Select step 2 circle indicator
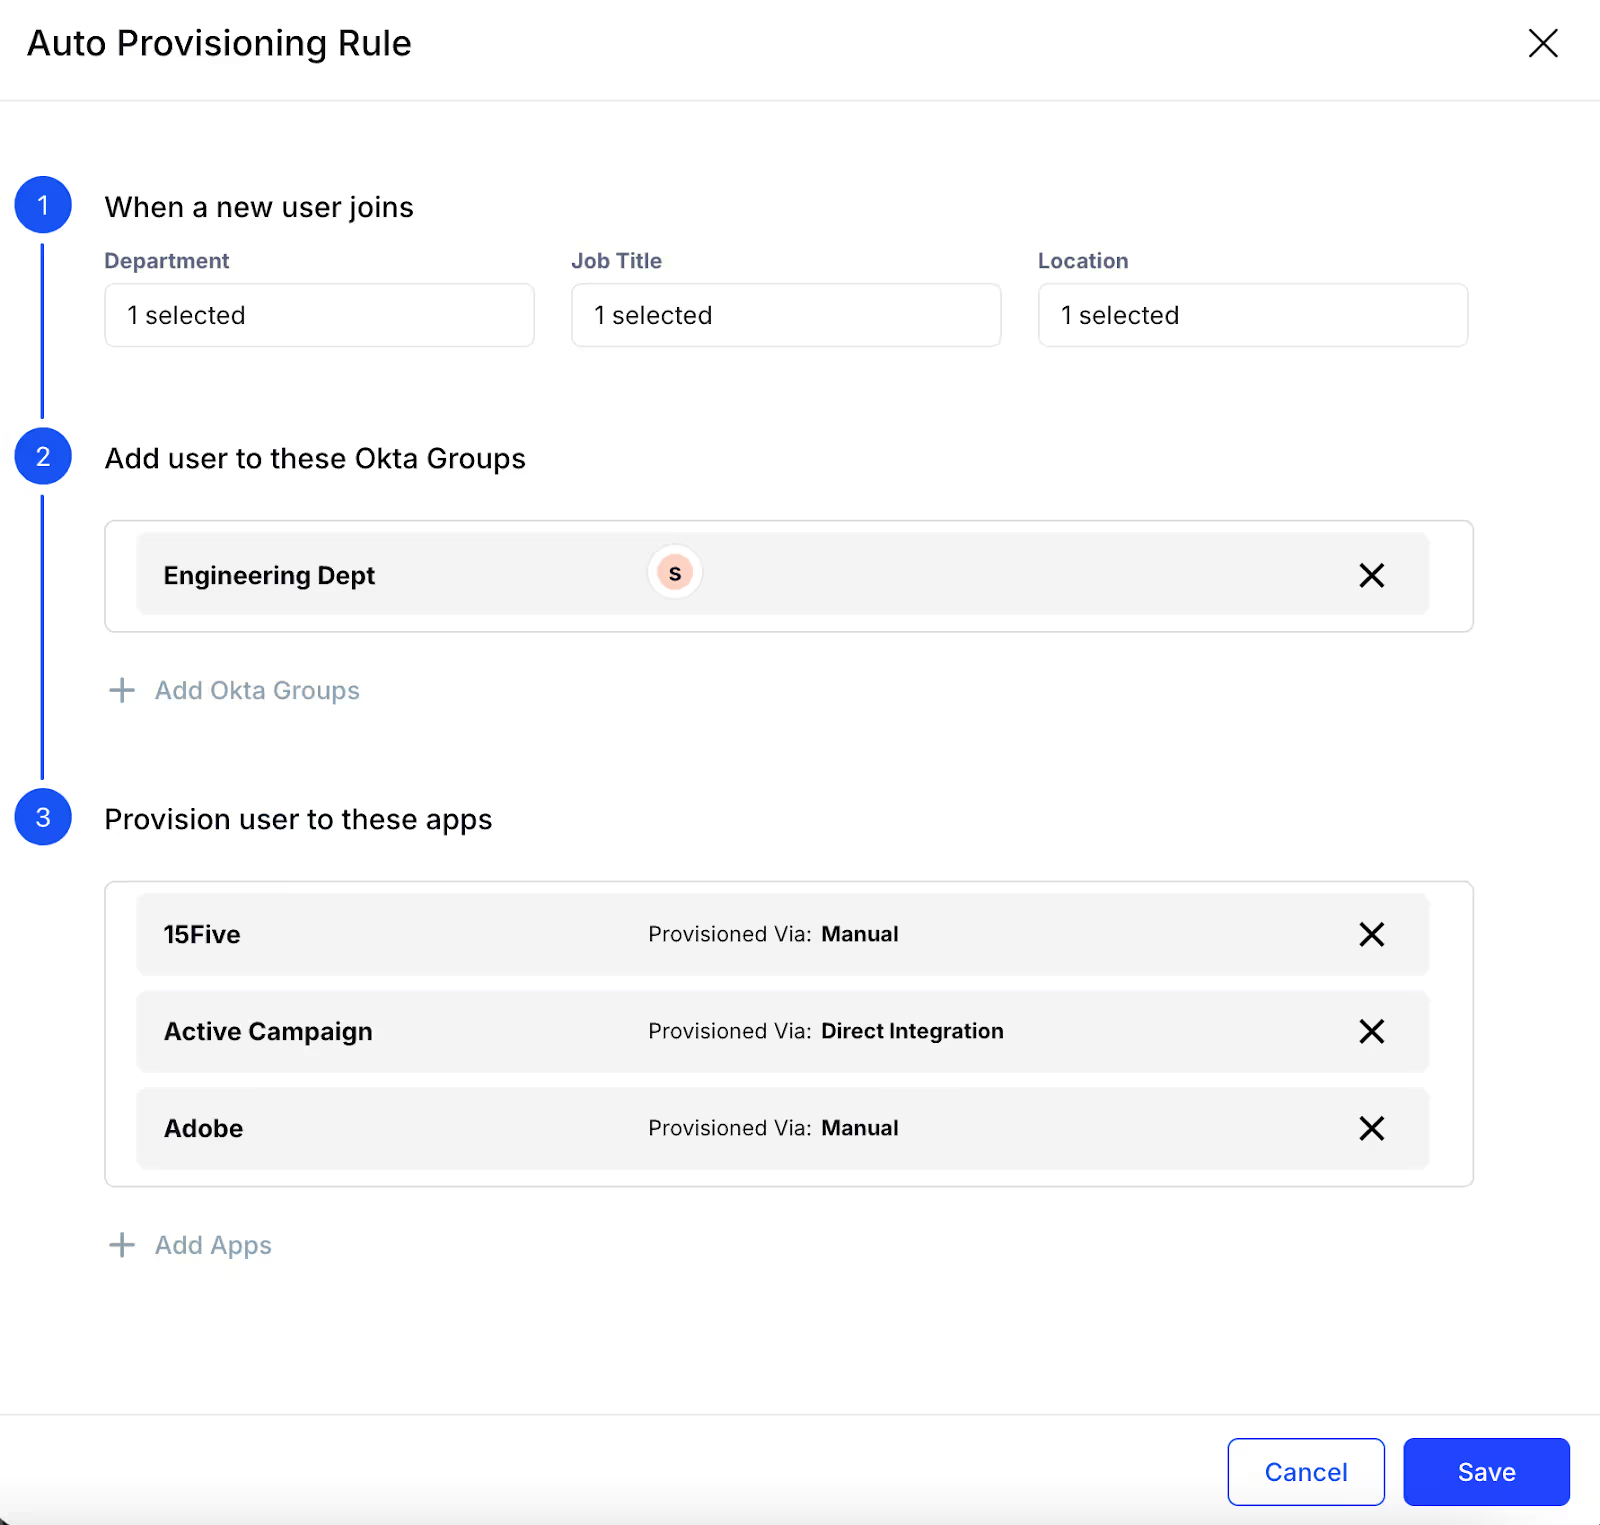 tap(43, 457)
